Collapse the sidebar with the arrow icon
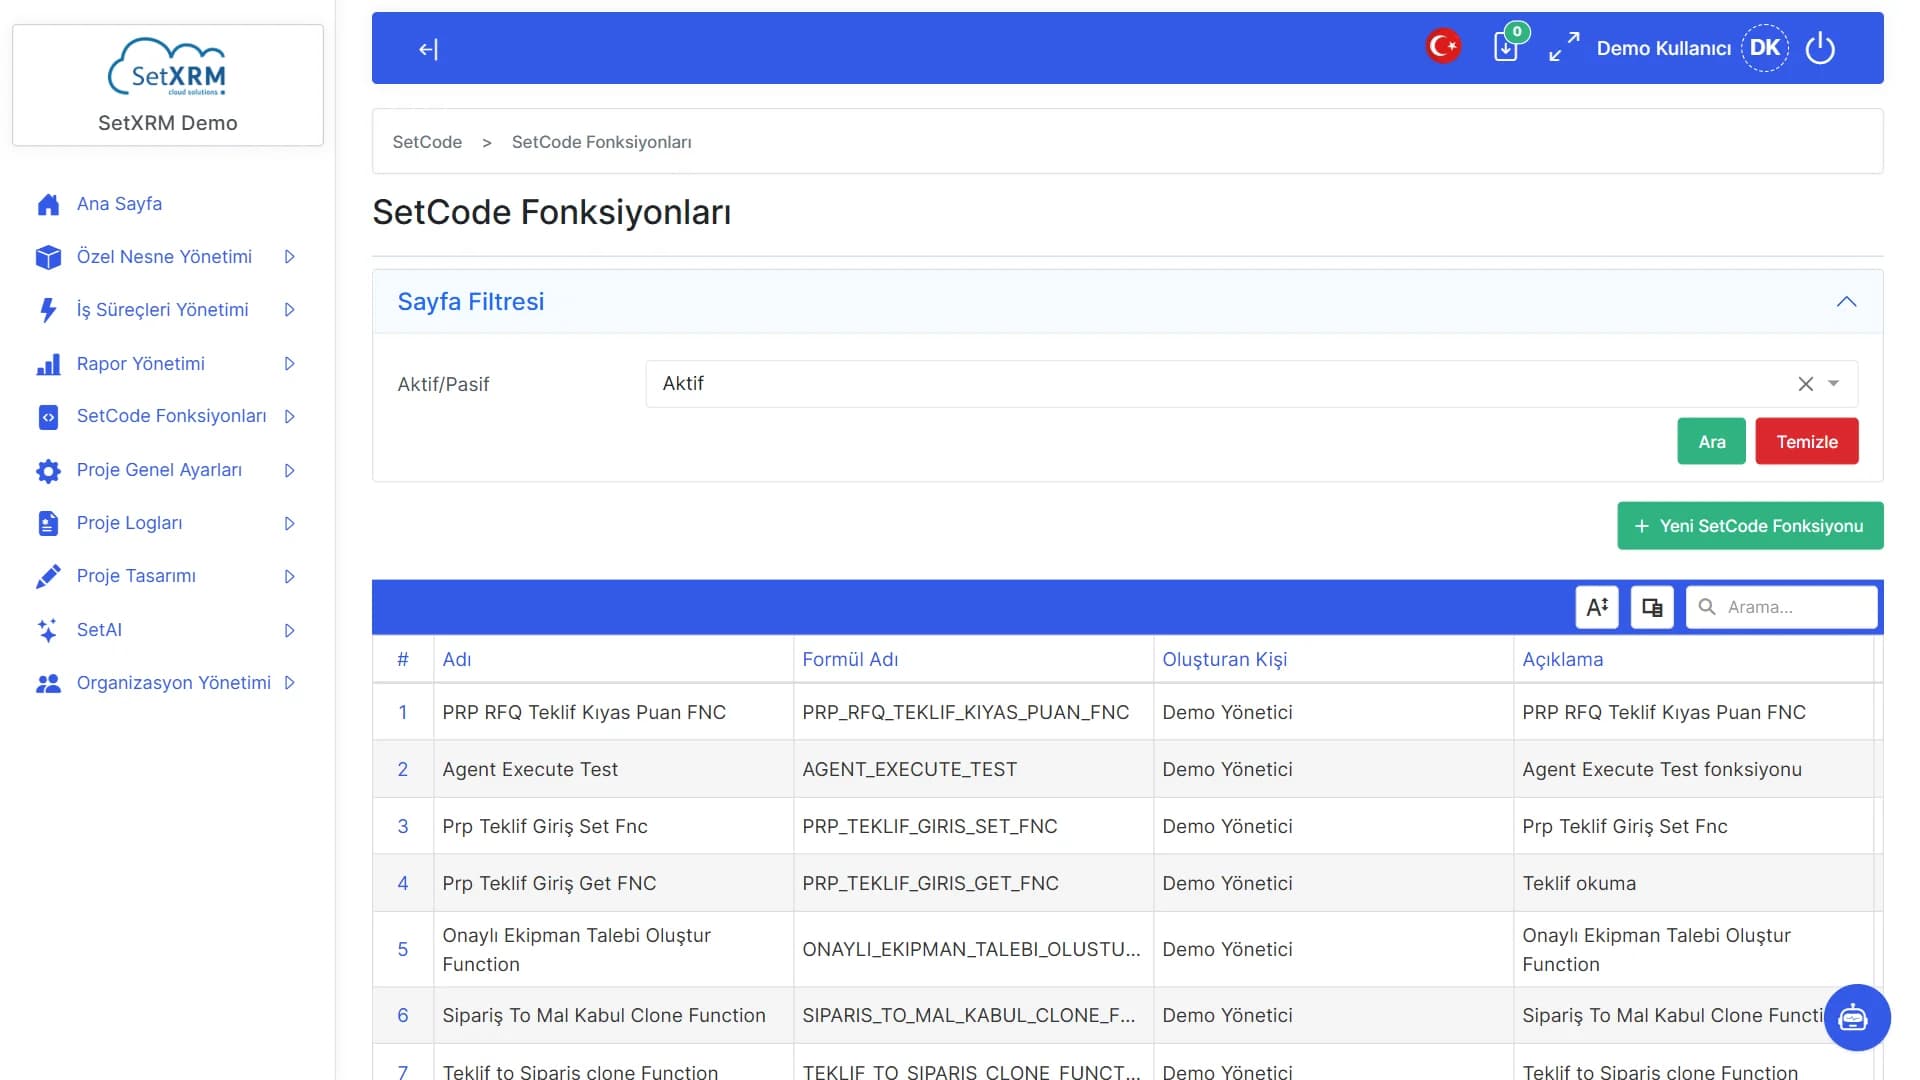 pyautogui.click(x=428, y=49)
